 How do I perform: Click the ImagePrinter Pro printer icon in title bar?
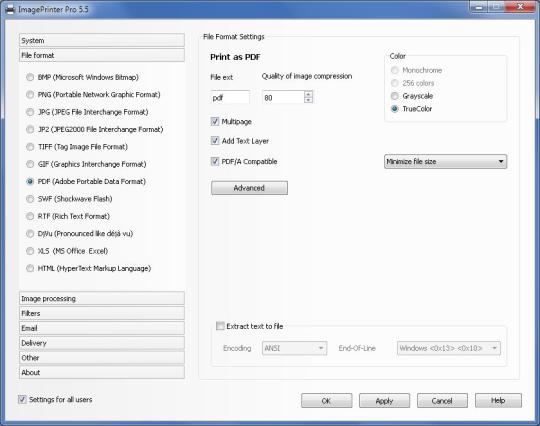[10, 9]
